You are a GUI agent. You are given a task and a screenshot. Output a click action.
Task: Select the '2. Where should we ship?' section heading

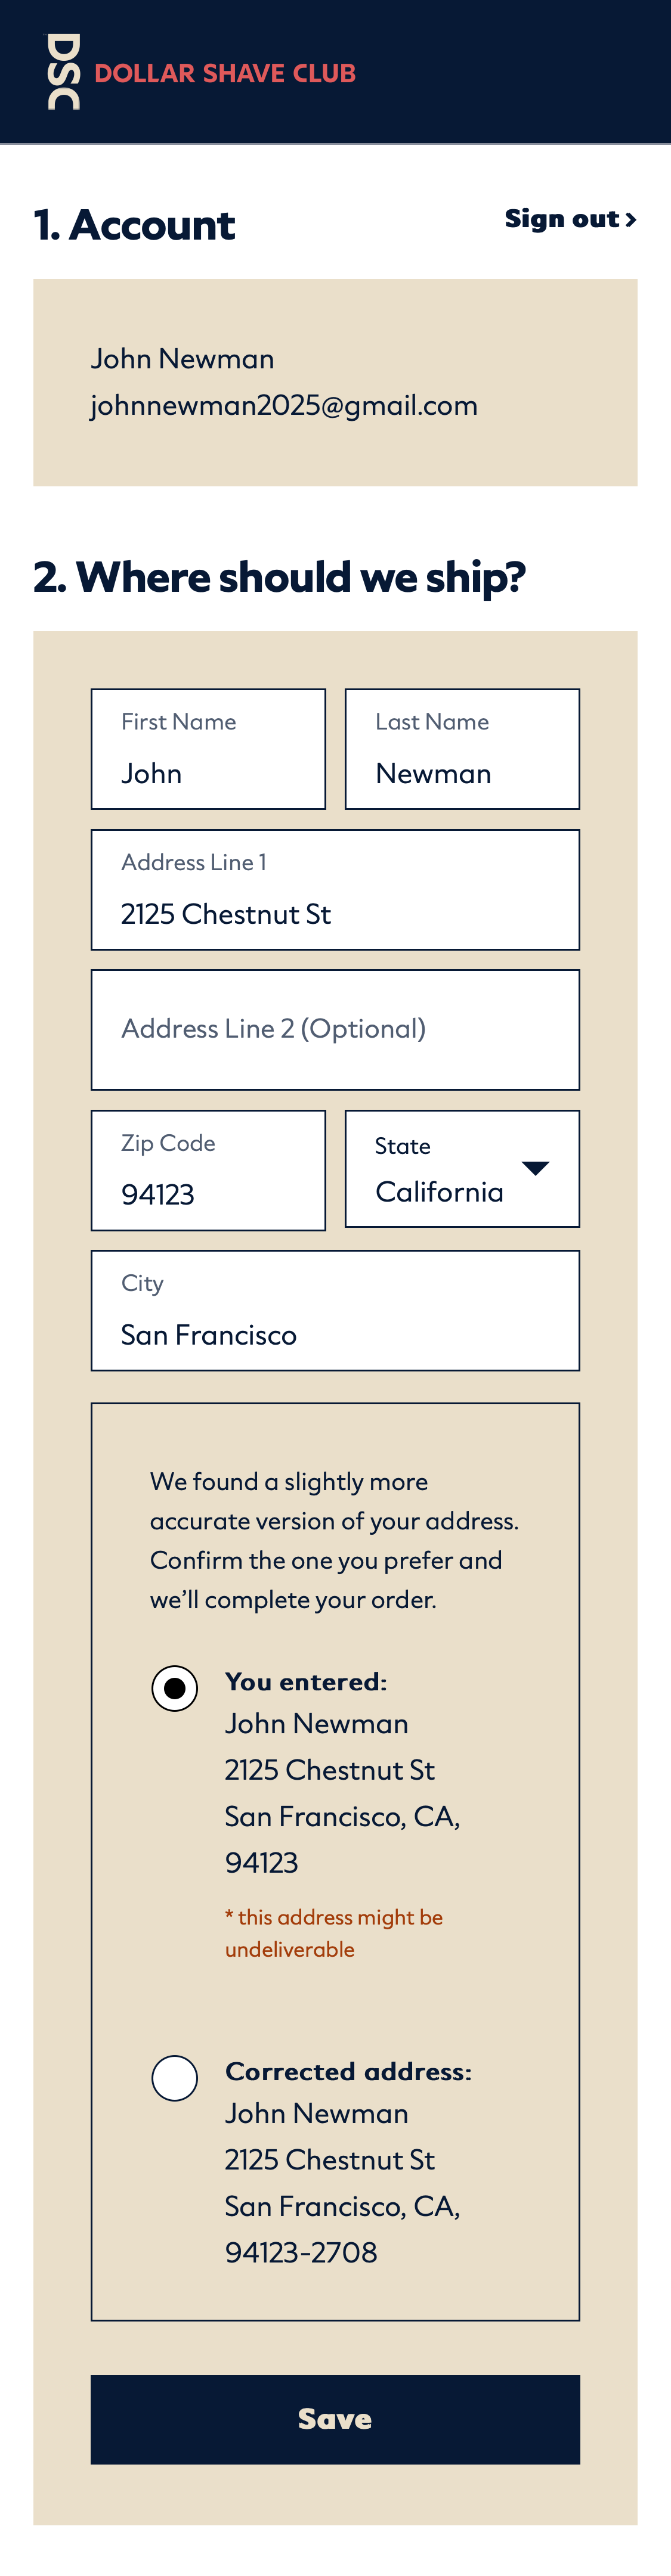281,576
